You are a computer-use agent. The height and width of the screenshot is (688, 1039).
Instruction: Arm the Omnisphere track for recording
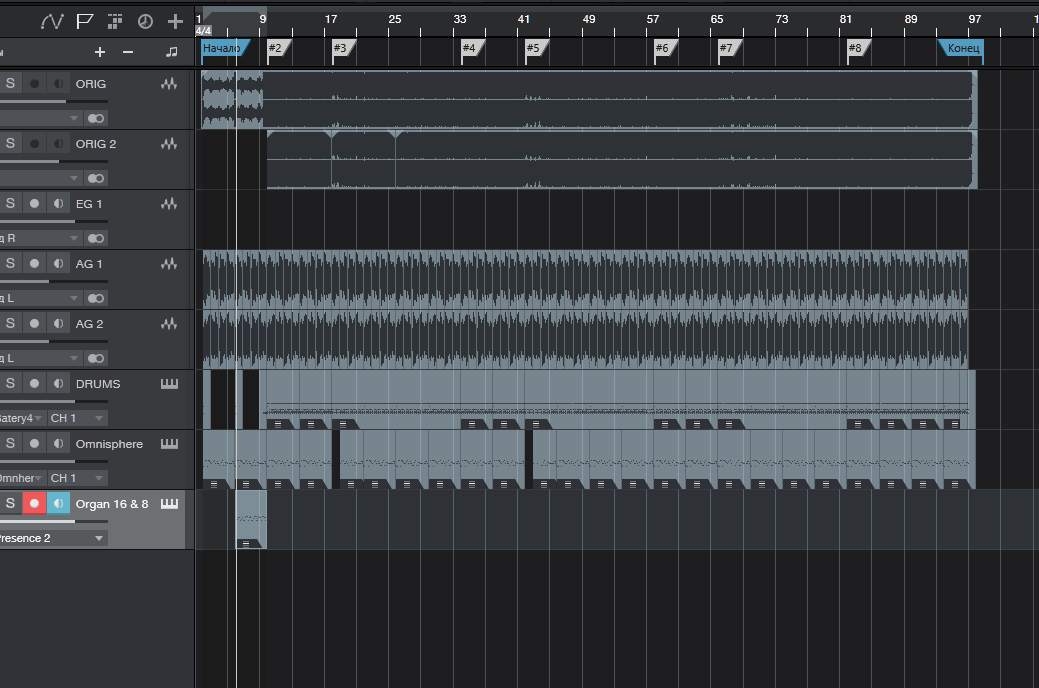(34, 443)
